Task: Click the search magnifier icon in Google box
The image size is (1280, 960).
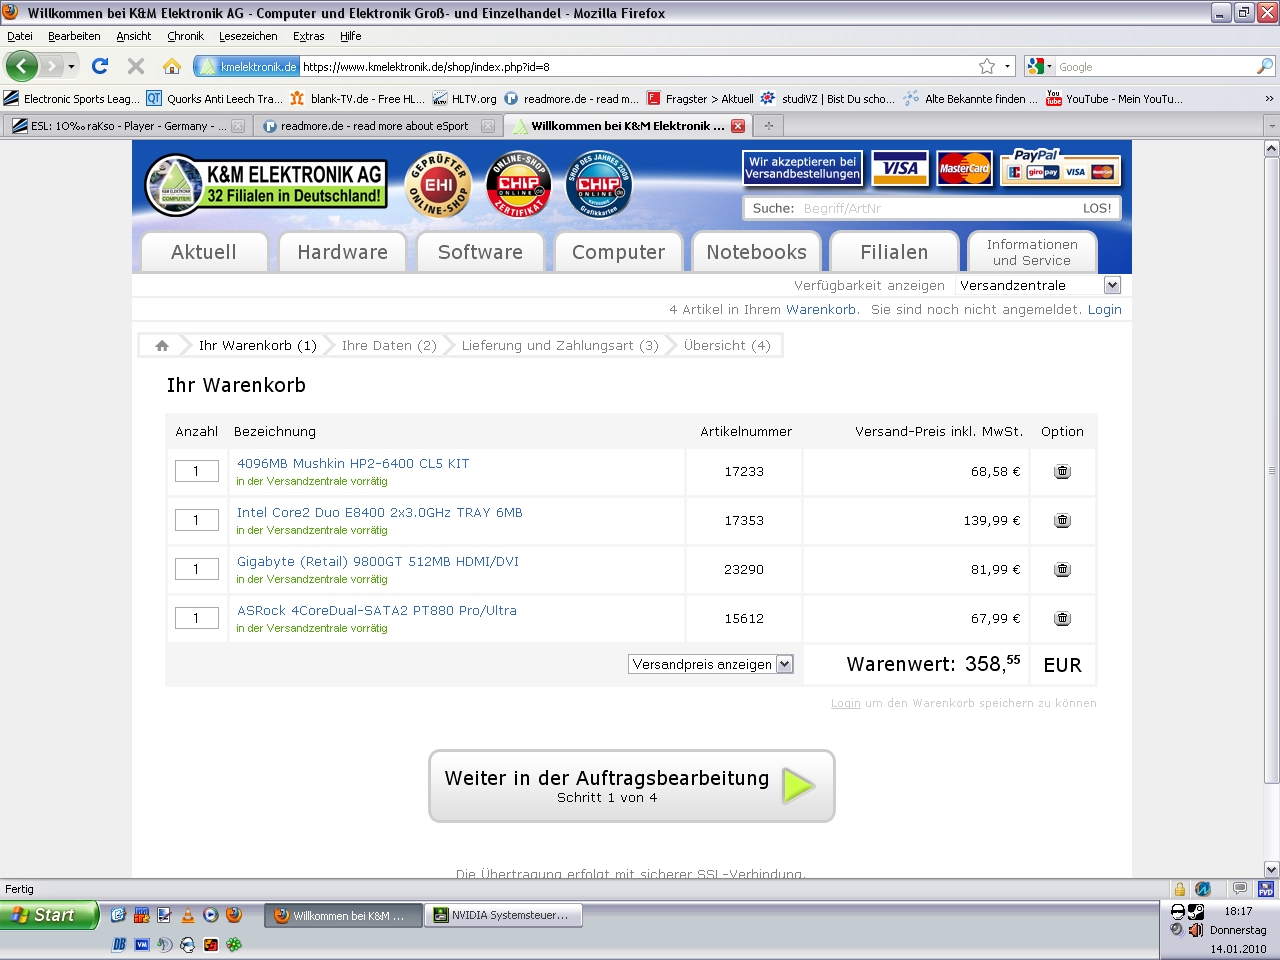Action: click(x=1265, y=66)
